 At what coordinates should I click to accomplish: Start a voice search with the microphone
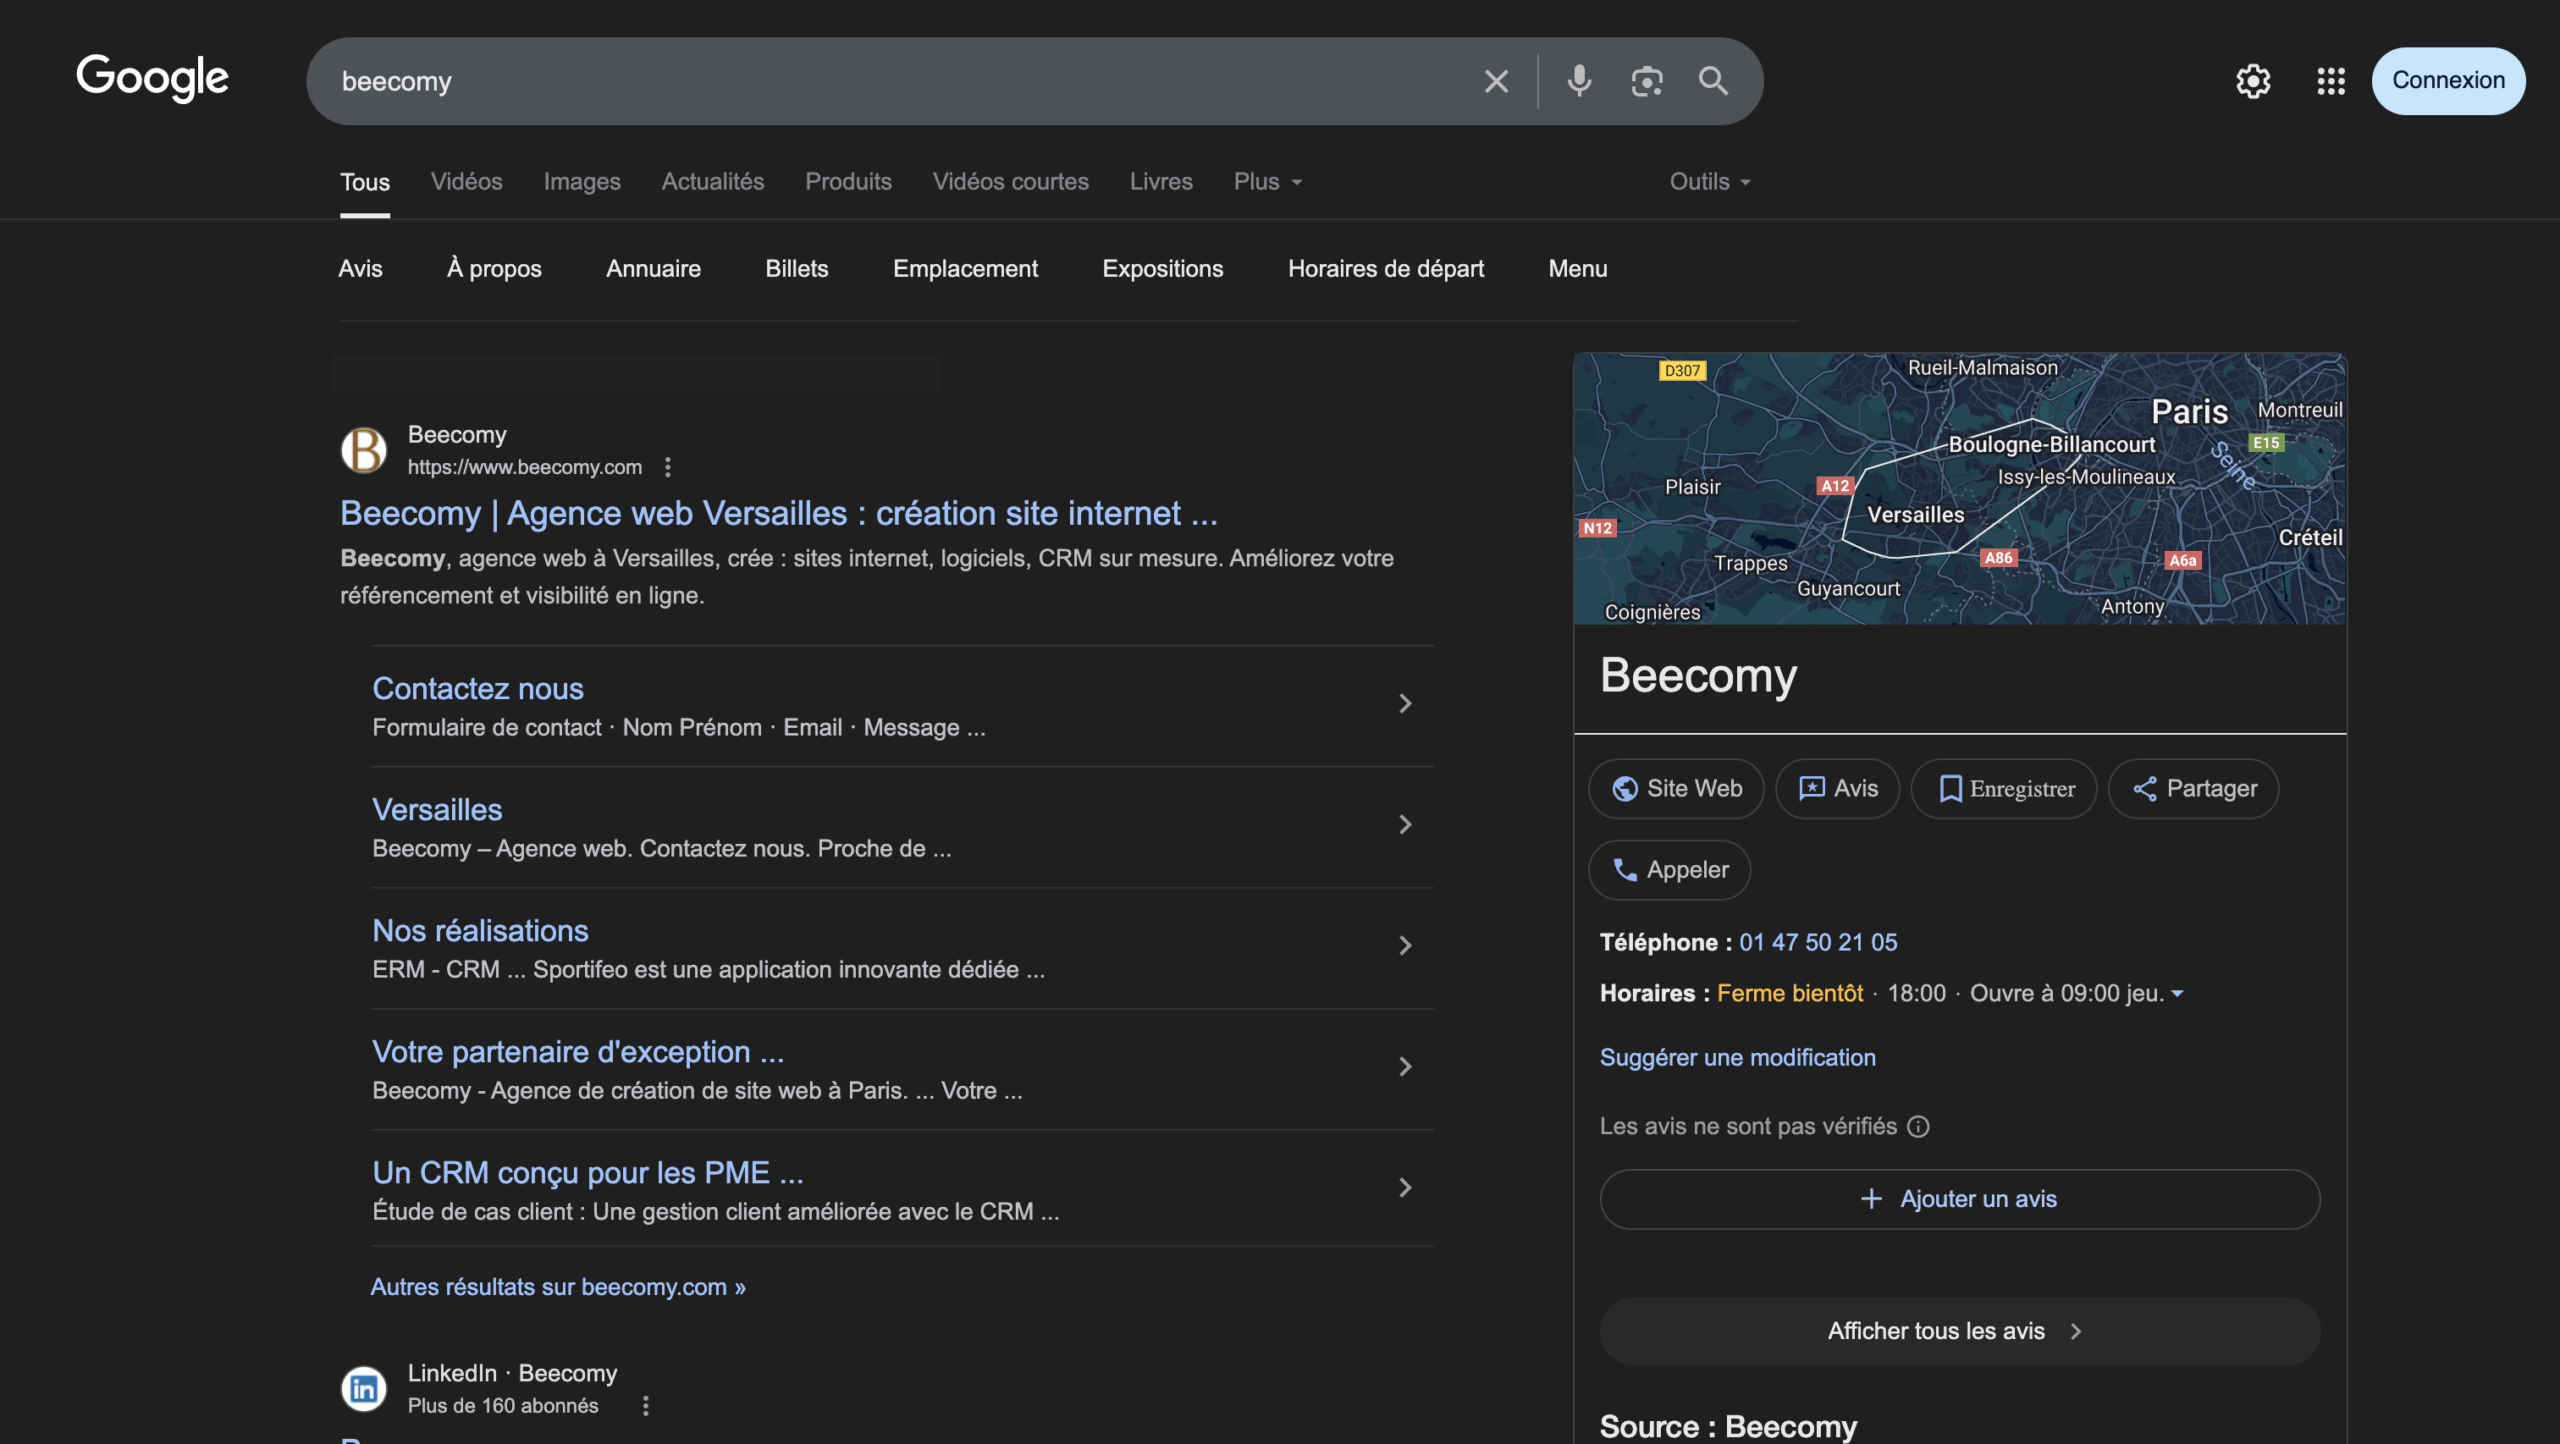pos(1578,81)
